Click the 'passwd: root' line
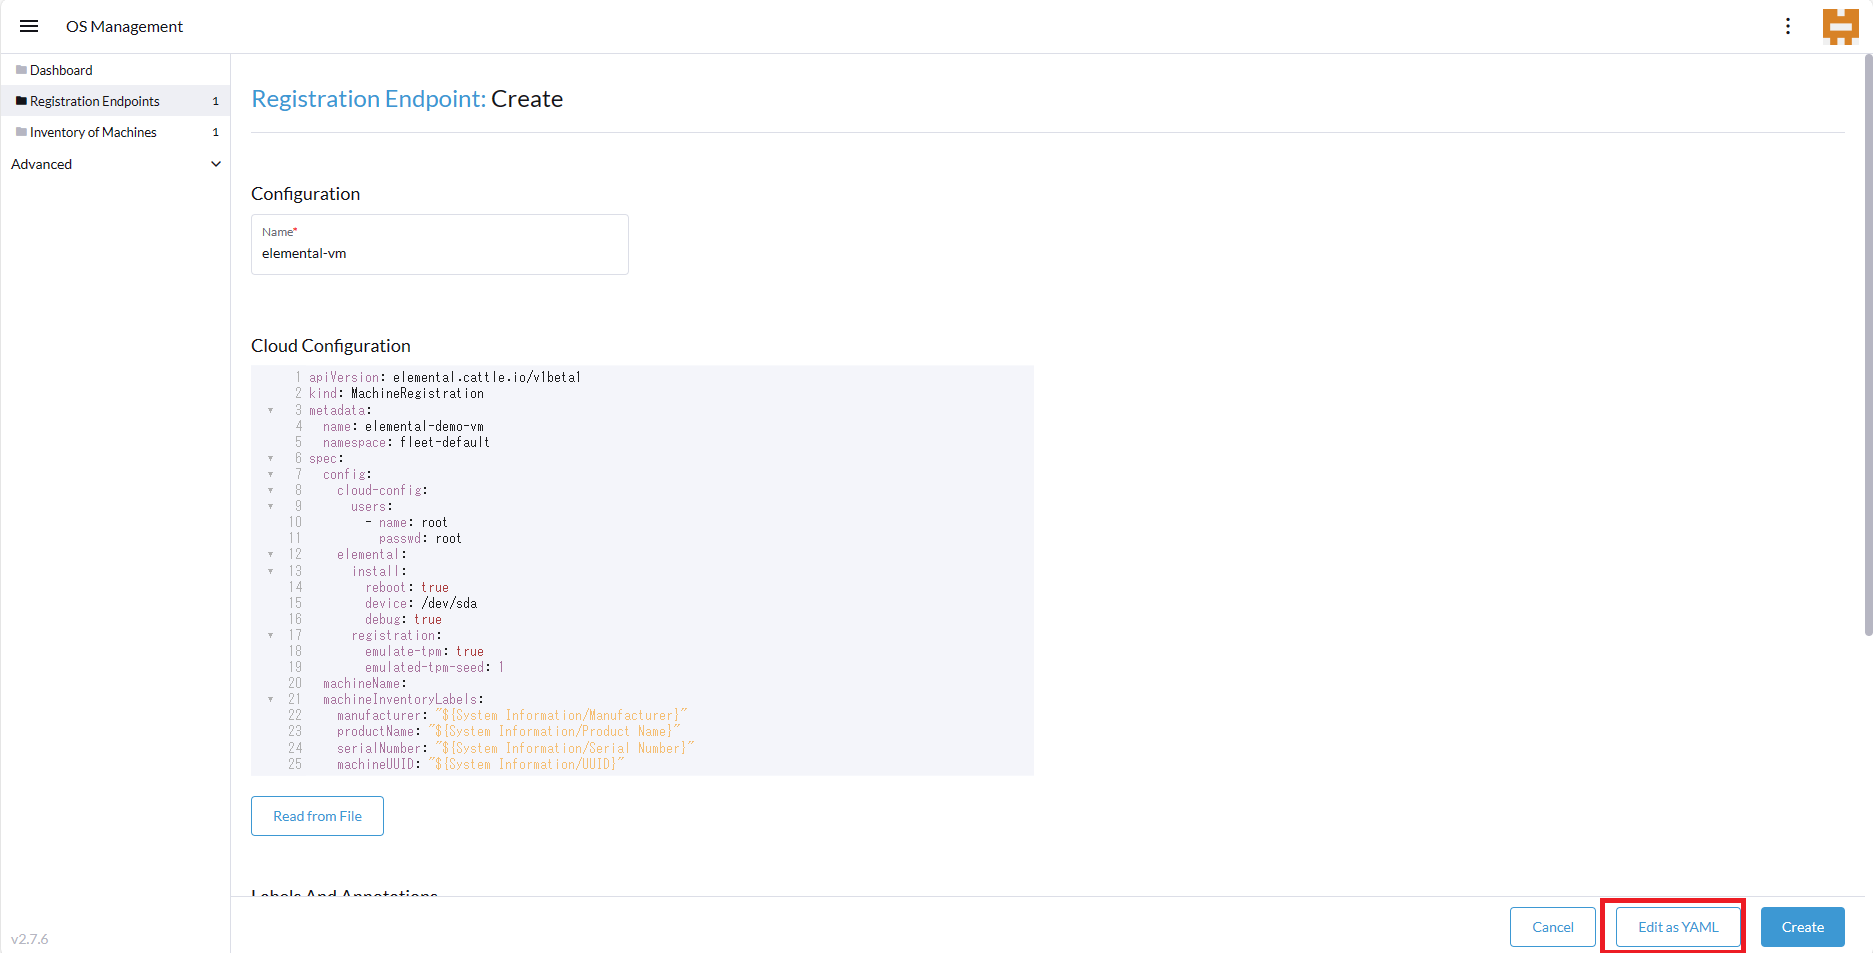The image size is (1873, 953). [x=420, y=538]
